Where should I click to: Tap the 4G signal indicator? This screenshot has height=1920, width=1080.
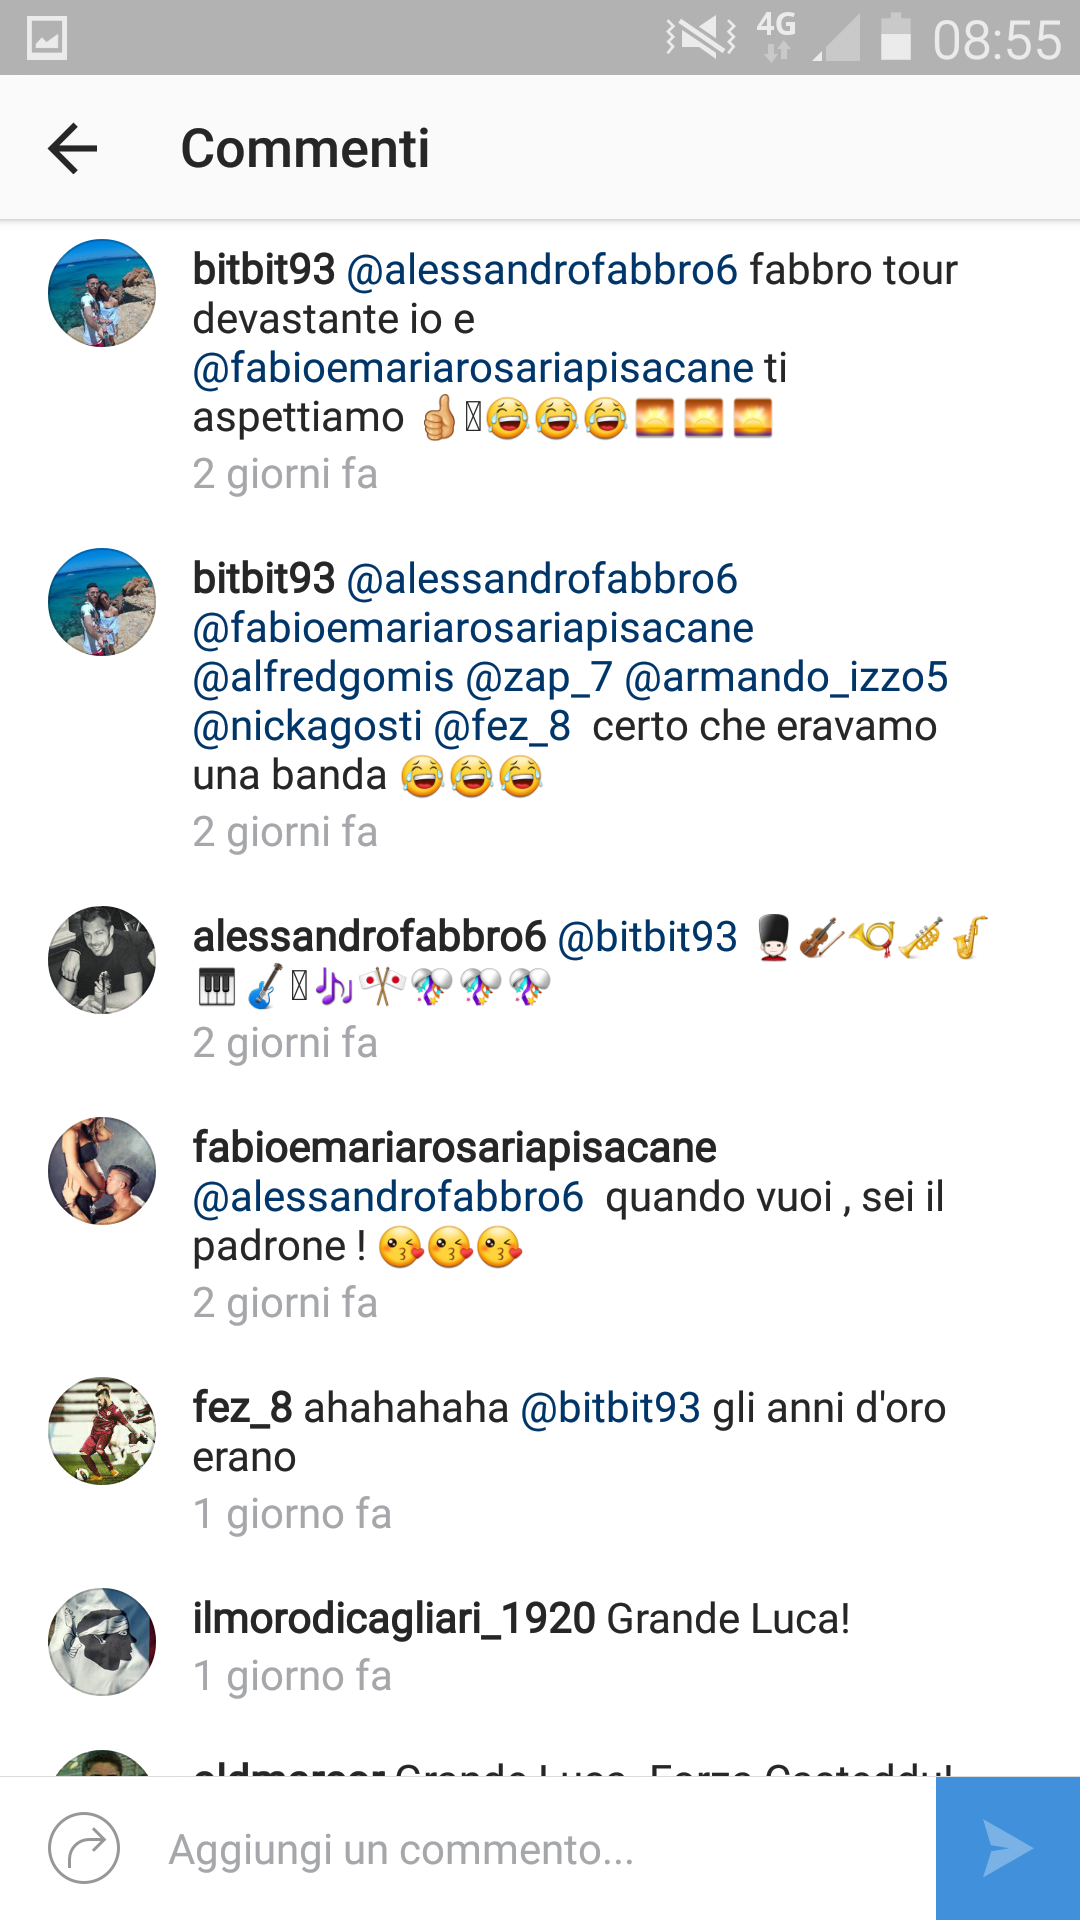[777, 37]
